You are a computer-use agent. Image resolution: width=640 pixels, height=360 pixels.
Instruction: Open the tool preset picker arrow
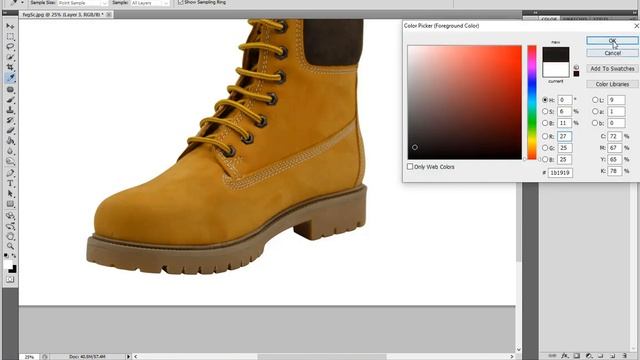[x=22, y=3]
